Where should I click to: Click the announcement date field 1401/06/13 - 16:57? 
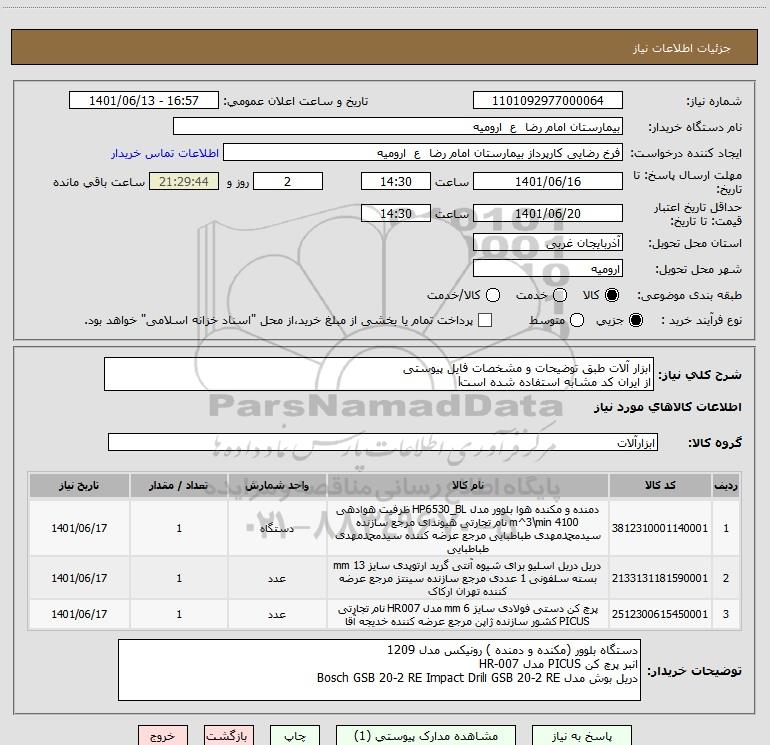click(144, 100)
